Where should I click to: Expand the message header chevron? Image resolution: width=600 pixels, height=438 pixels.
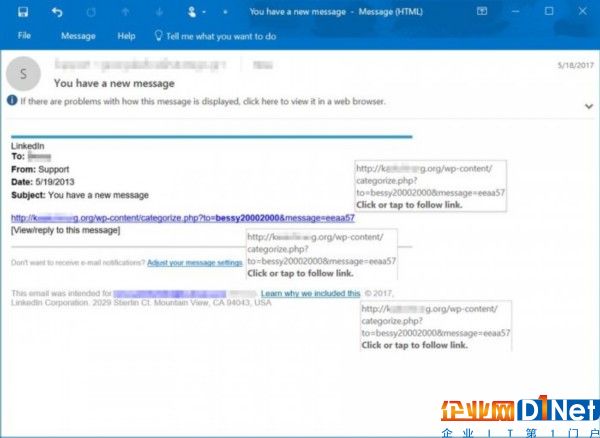click(x=589, y=107)
